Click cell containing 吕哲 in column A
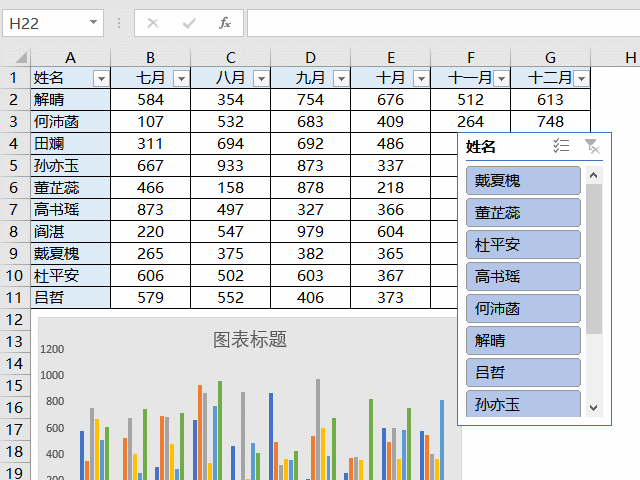This screenshot has height=480, width=640. 71,298
